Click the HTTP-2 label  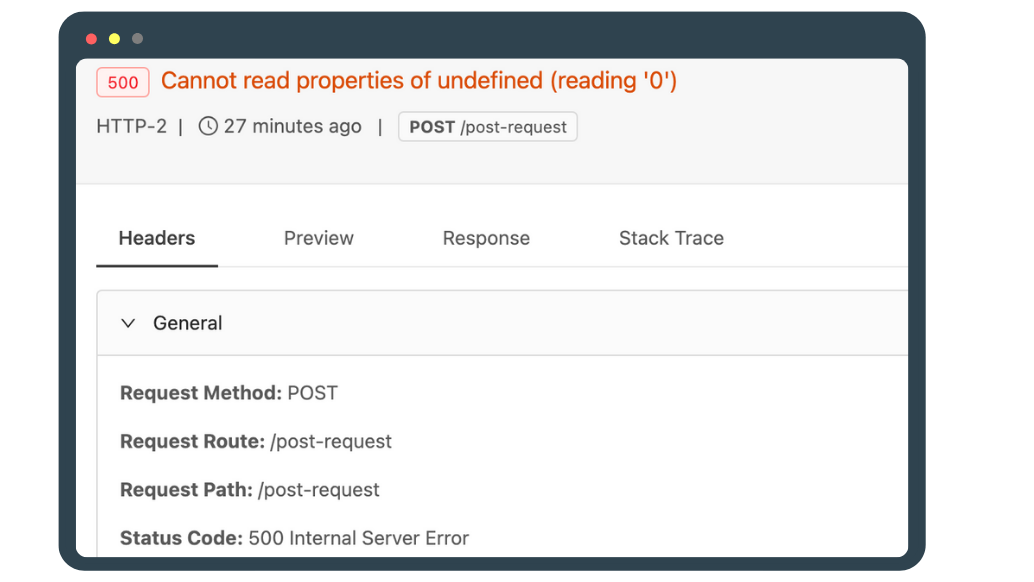coord(131,126)
